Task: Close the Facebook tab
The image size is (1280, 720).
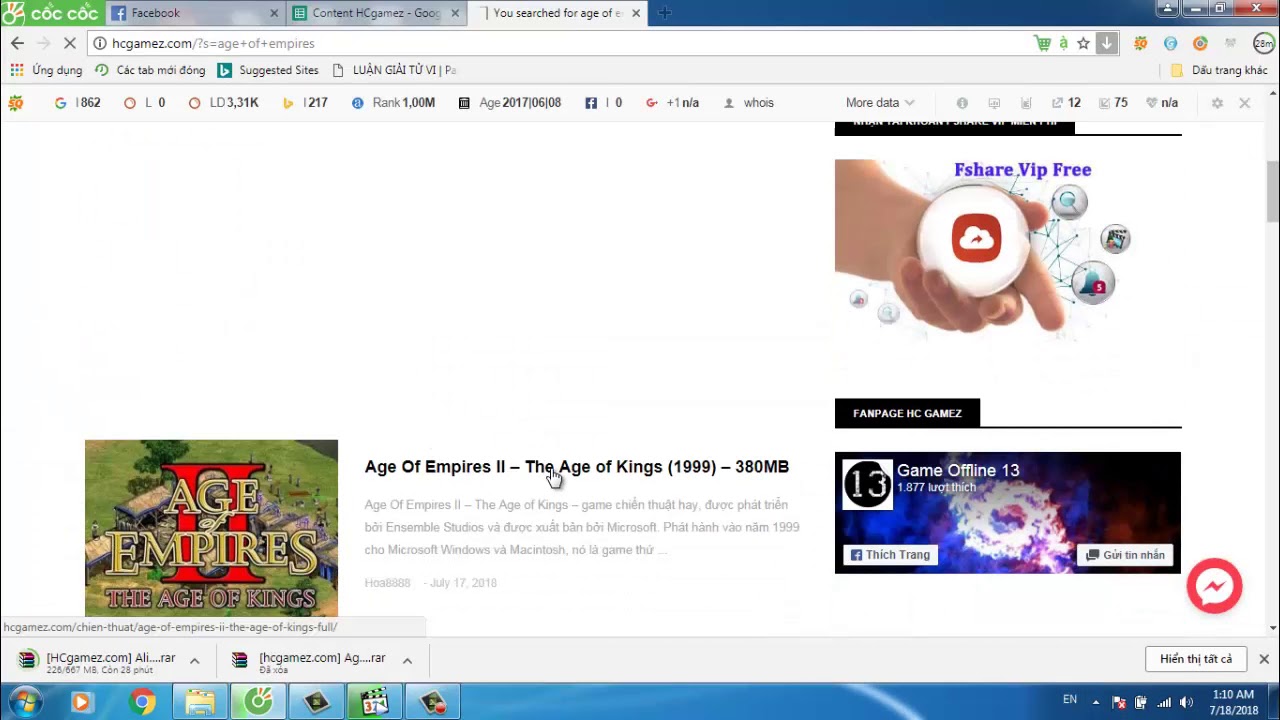Action: tap(274, 13)
